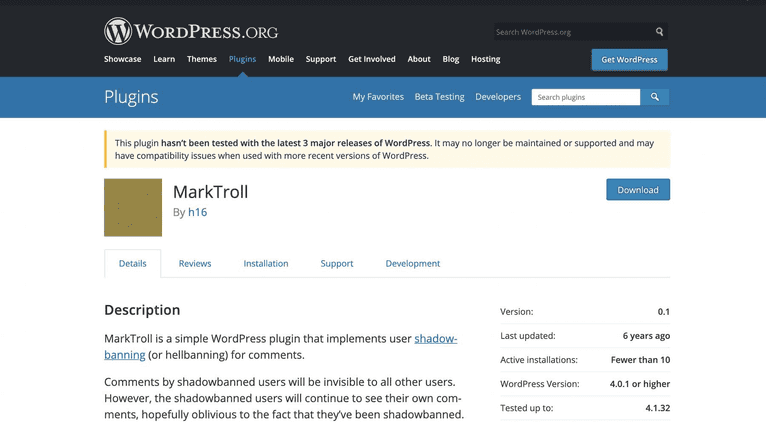Click the WordPress.org logo
Screen dimensions: 766x426
pos(191,31)
